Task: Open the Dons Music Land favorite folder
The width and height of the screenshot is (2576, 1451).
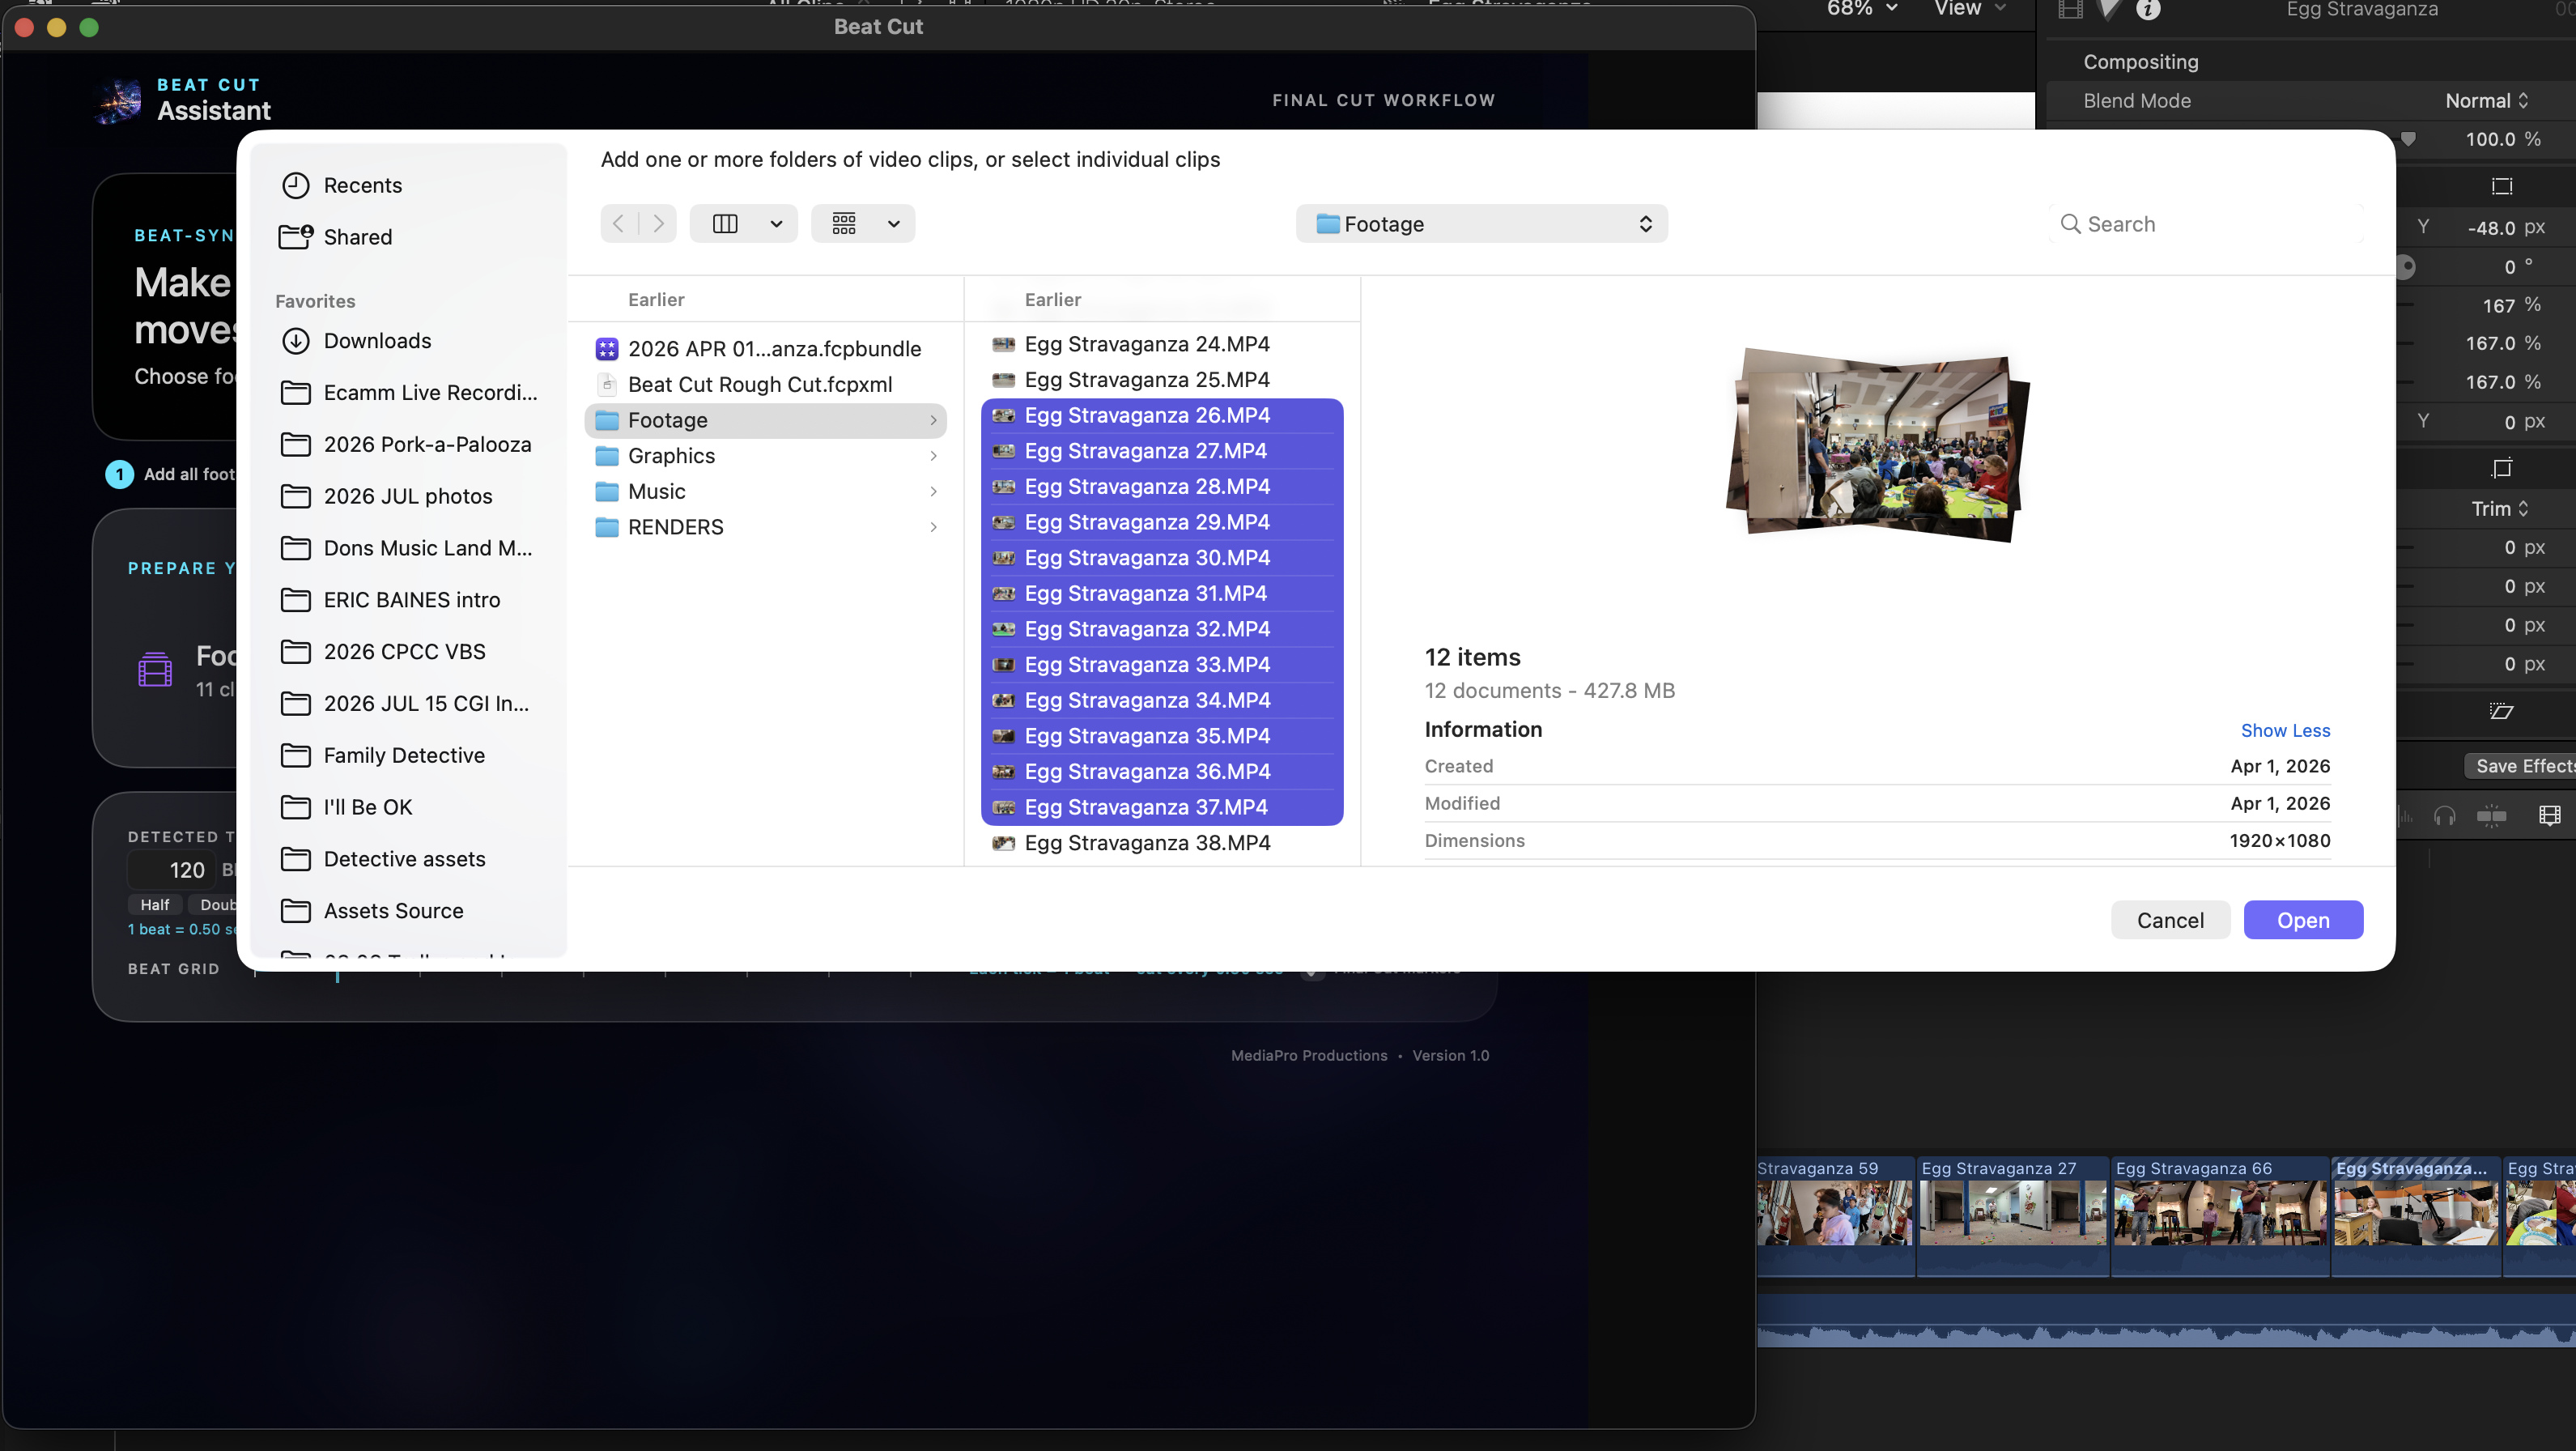Action: point(407,548)
